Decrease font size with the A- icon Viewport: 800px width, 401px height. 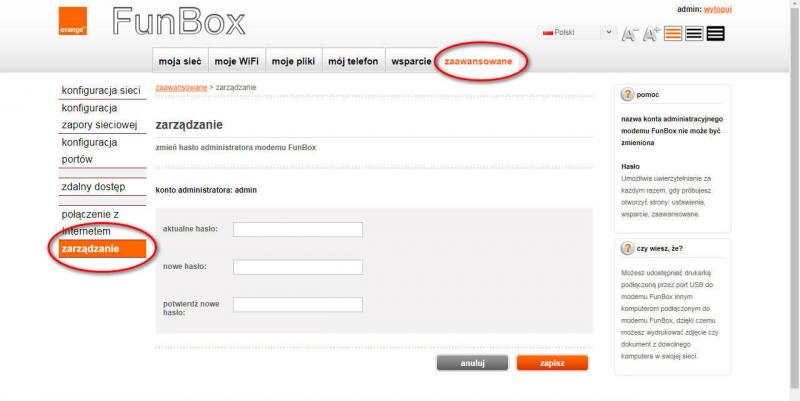tap(629, 34)
